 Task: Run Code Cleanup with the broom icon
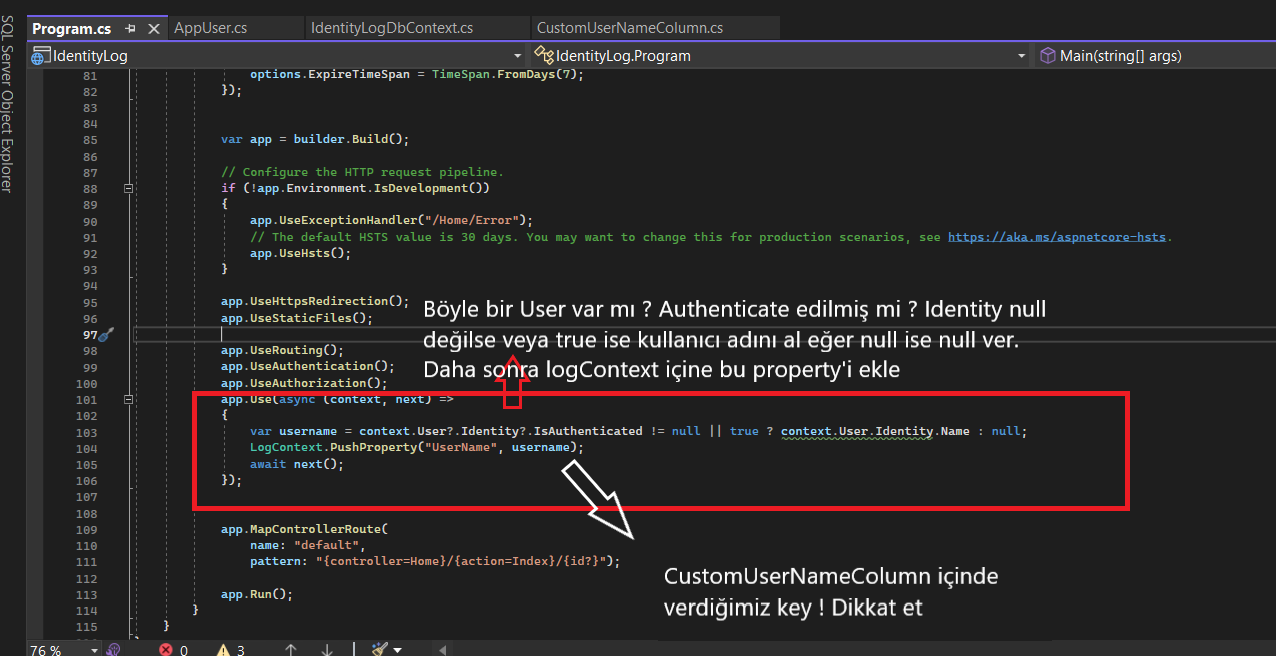click(377, 649)
